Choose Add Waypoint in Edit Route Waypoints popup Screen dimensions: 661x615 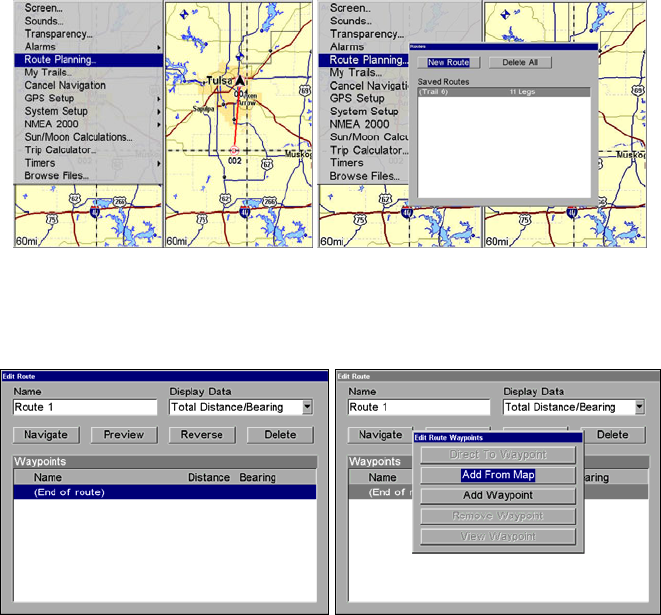[x=498, y=496]
